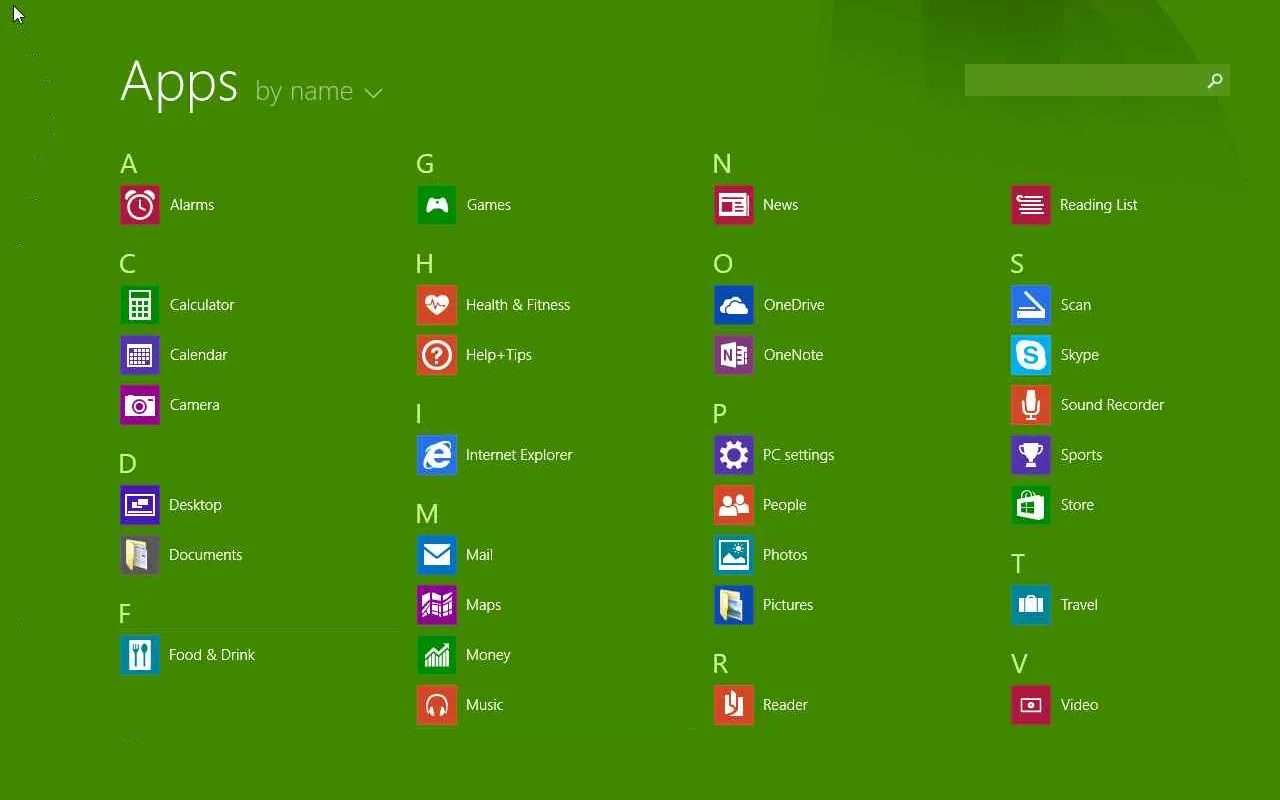The image size is (1280, 800).
Task: Click the 'Money' text label
Action: (488, 655)
